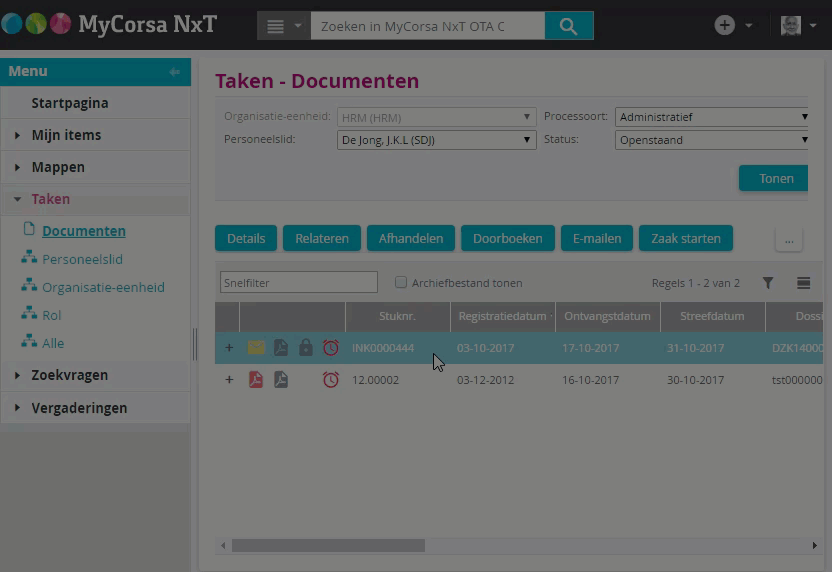
Task: Open the Documenten link under Taken
Action: (x=84, y=231)
